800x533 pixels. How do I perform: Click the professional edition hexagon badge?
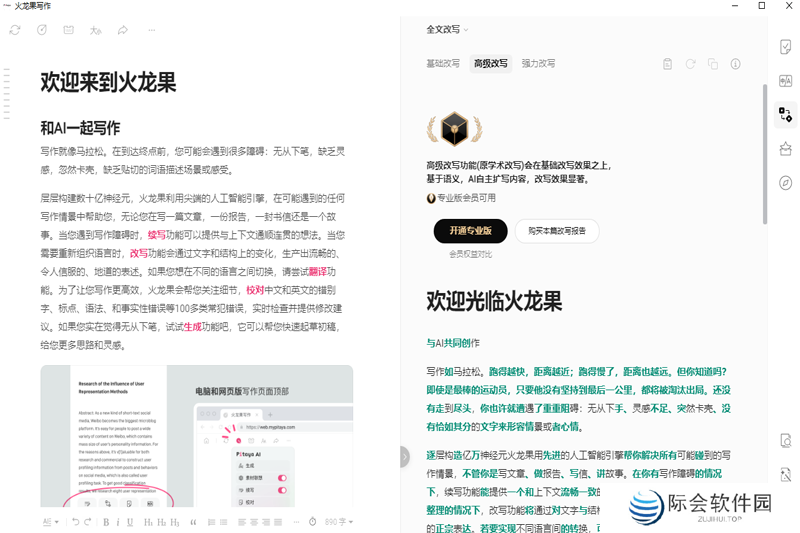pyautogui.click(x=455, y=129)
